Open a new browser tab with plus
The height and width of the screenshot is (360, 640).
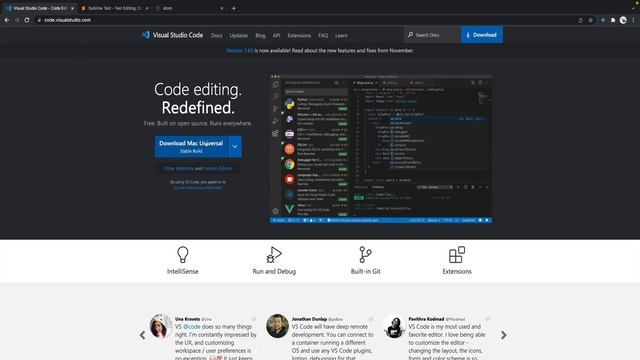click(x=233, y=8)
